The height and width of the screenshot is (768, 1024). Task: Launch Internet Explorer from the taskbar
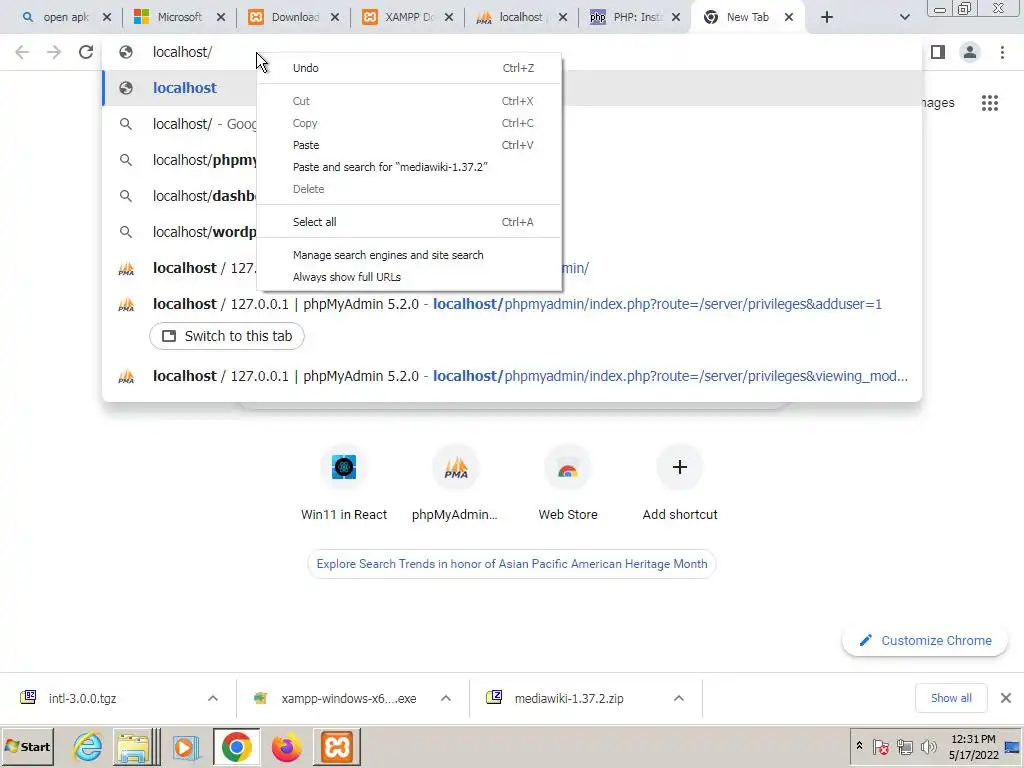[x=87, y=747]
